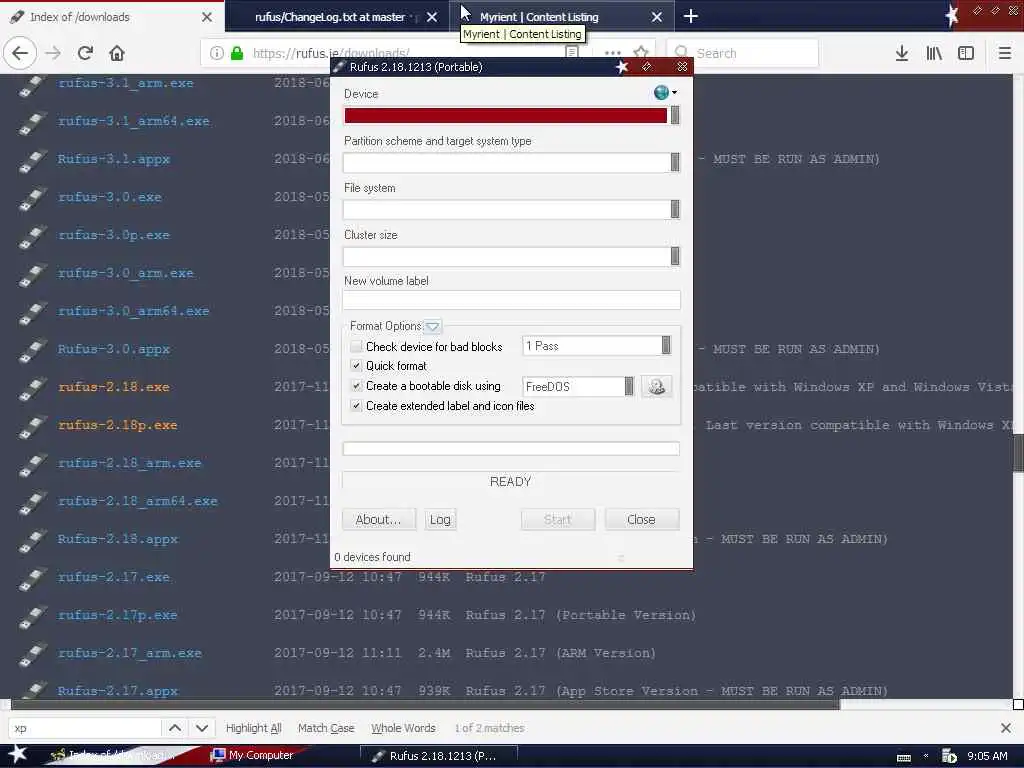Image resolution: width=1024 pixels, height=768 pixels.
Task: Enable Check device for bad blocks
Action: tap(356, 346)
